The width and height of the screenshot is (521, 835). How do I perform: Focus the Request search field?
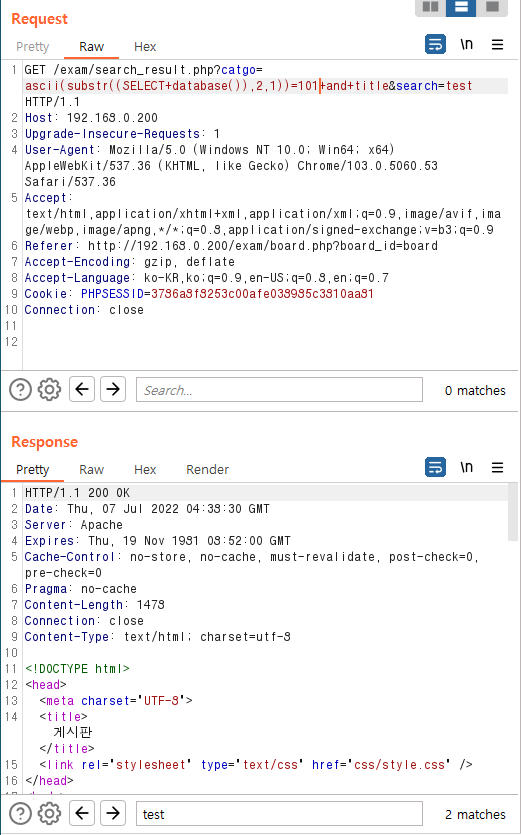(x=279, y=390)
